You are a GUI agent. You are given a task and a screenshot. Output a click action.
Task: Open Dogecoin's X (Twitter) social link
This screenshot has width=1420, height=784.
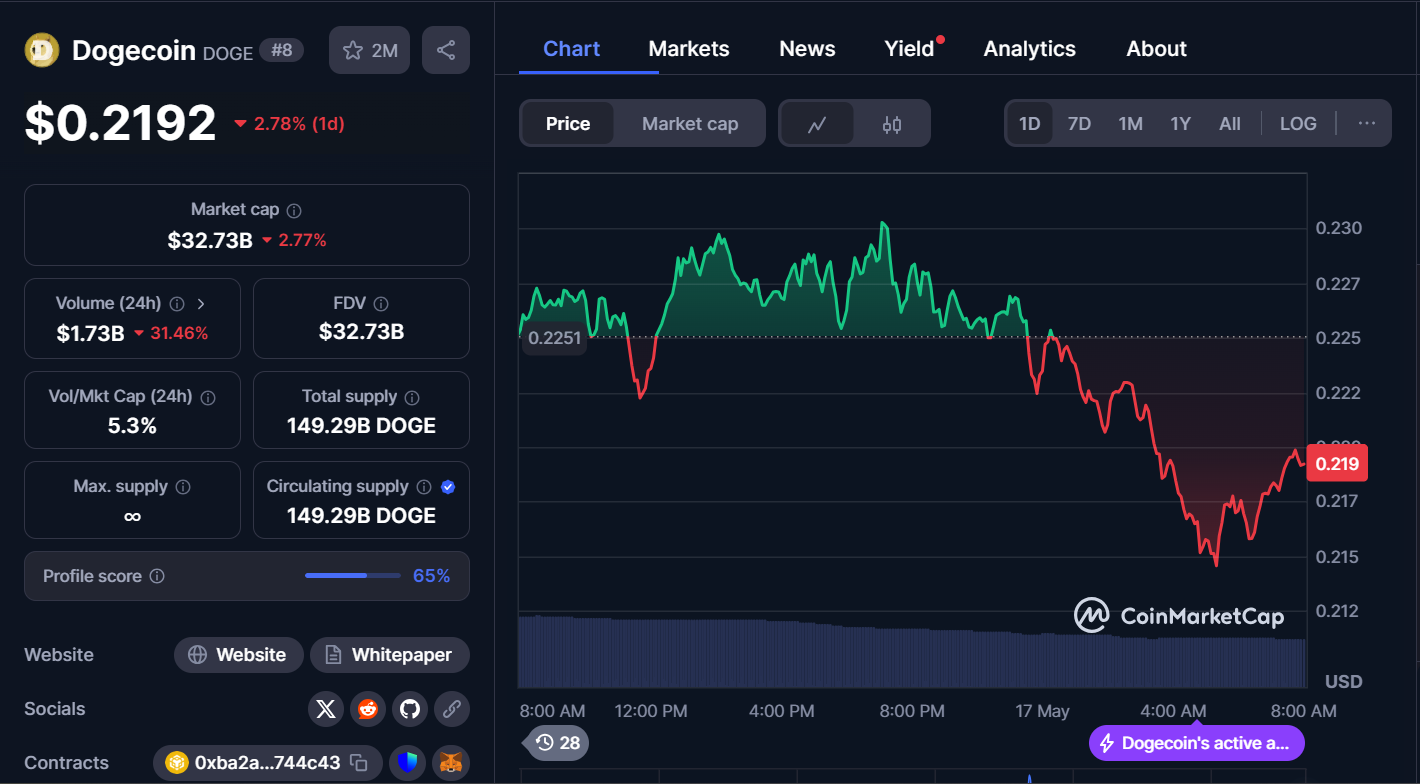(325, 709)
